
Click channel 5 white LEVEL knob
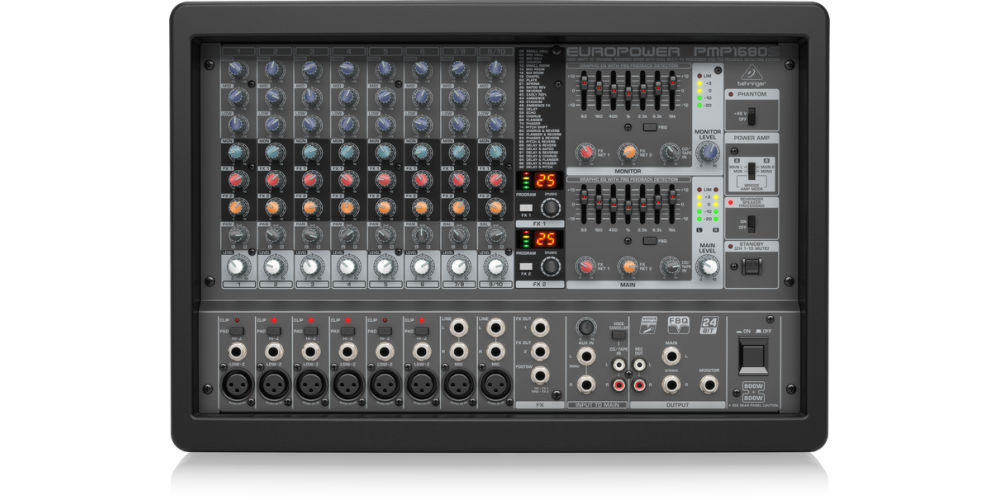point(385,266)
